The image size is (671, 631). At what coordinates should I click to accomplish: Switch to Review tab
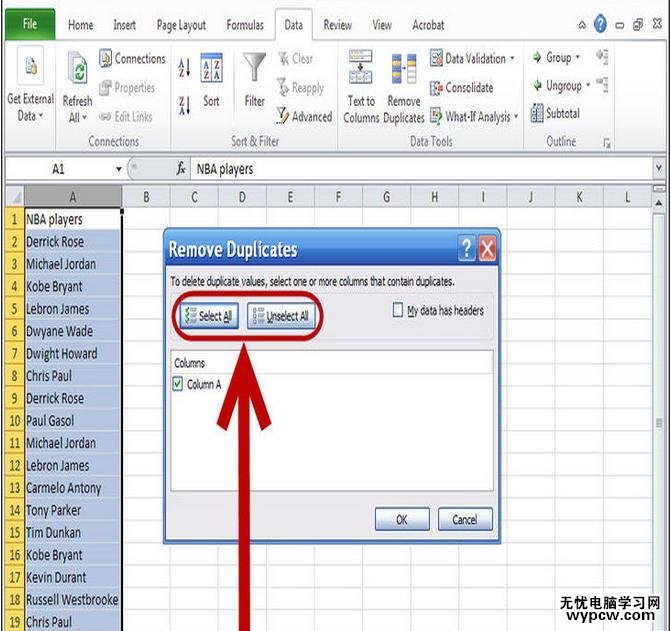click(337, 25)
